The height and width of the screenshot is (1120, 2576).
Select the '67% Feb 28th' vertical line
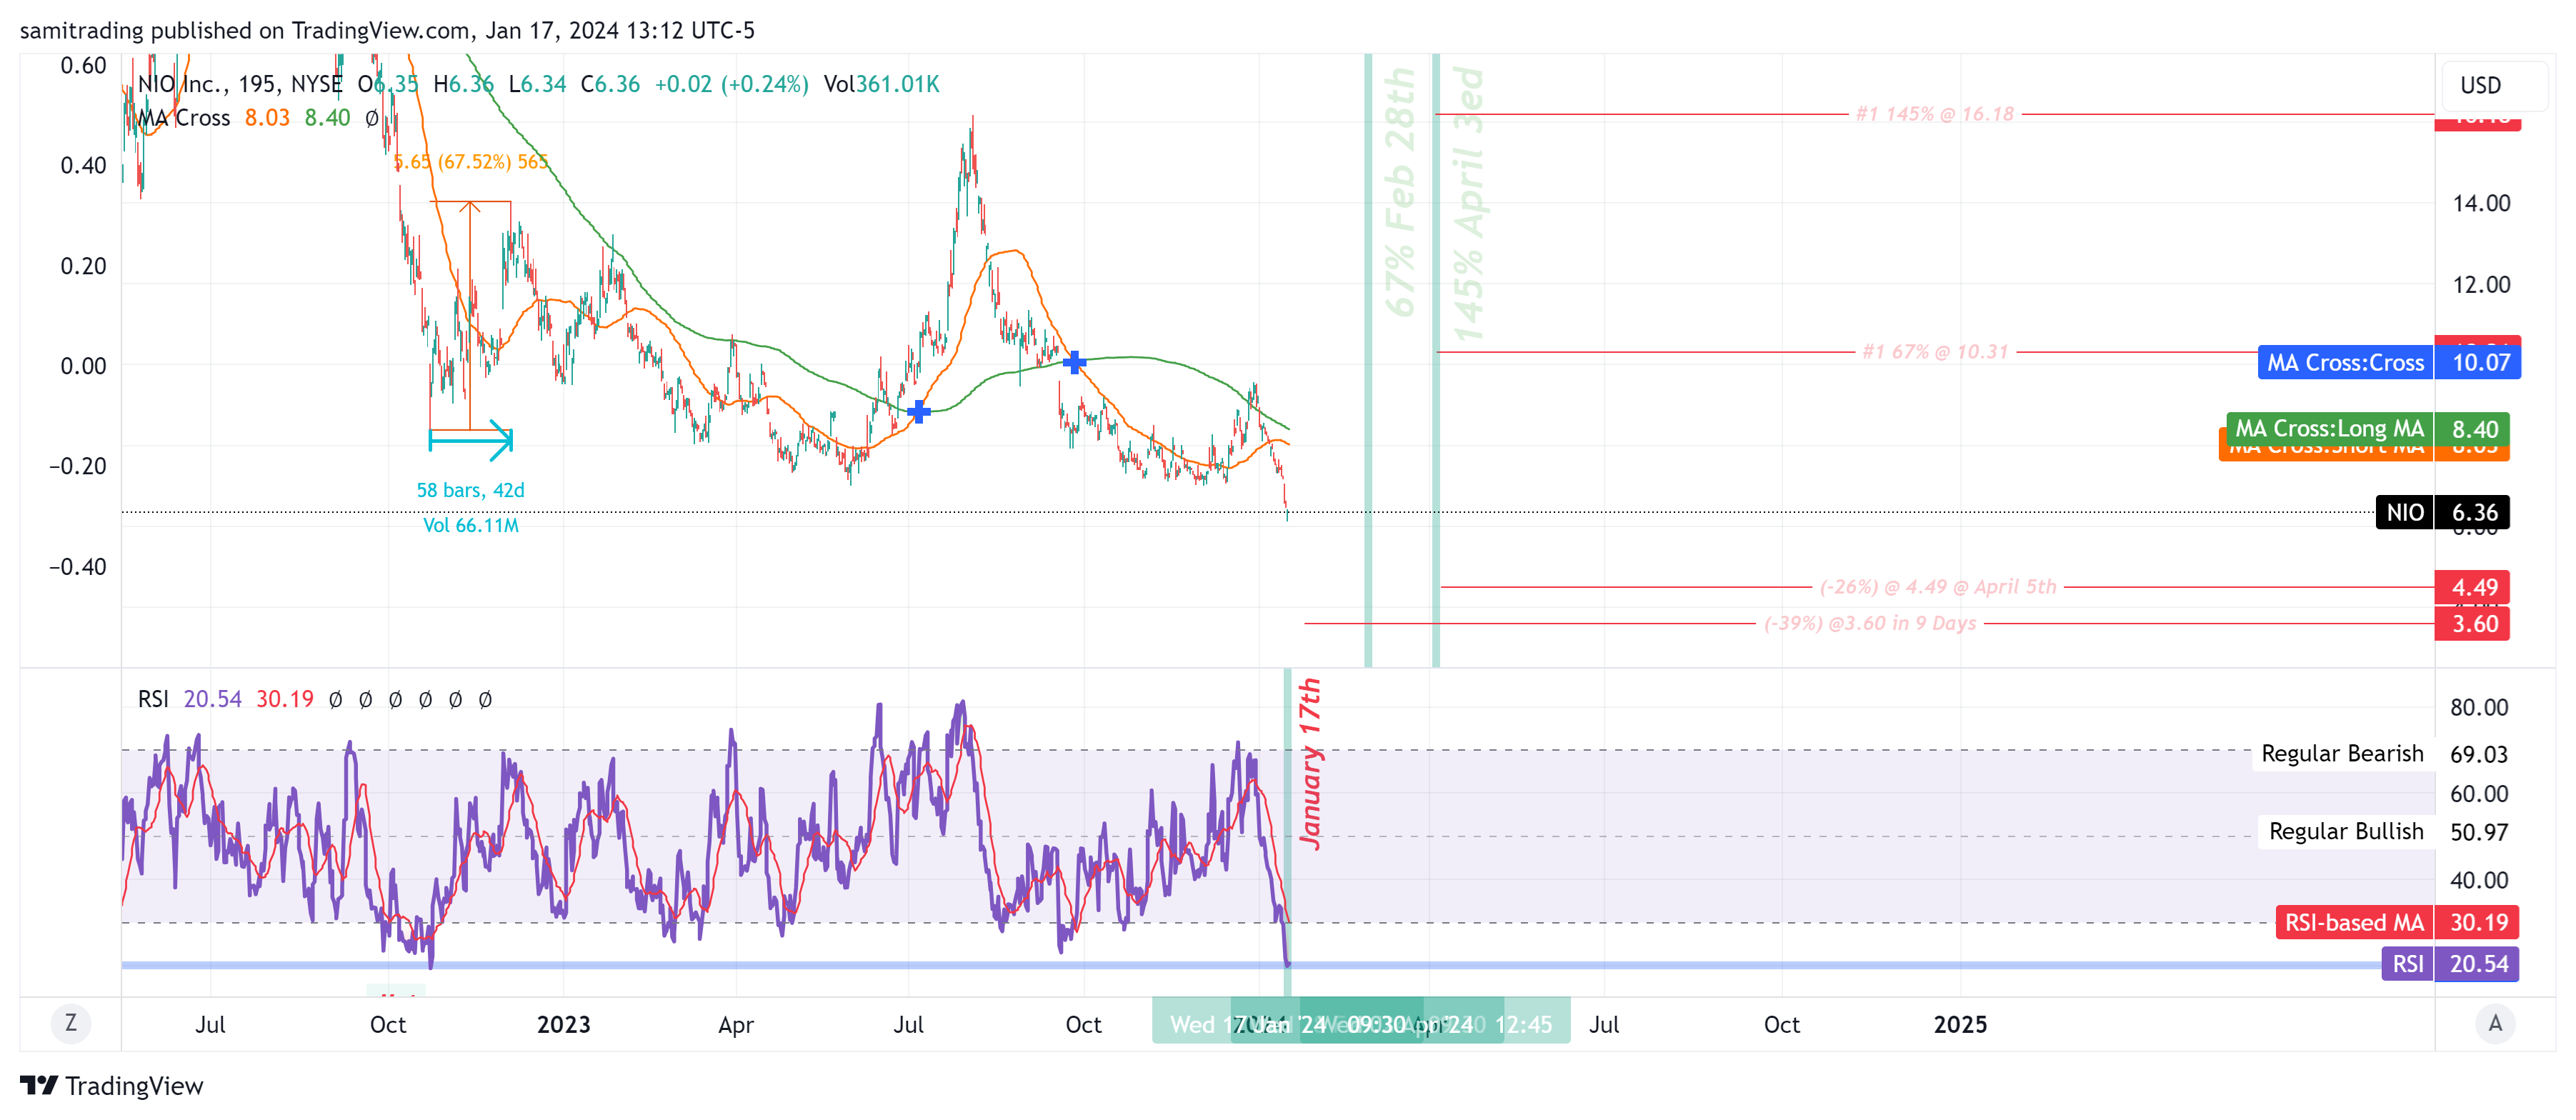tap(1368, 360)
